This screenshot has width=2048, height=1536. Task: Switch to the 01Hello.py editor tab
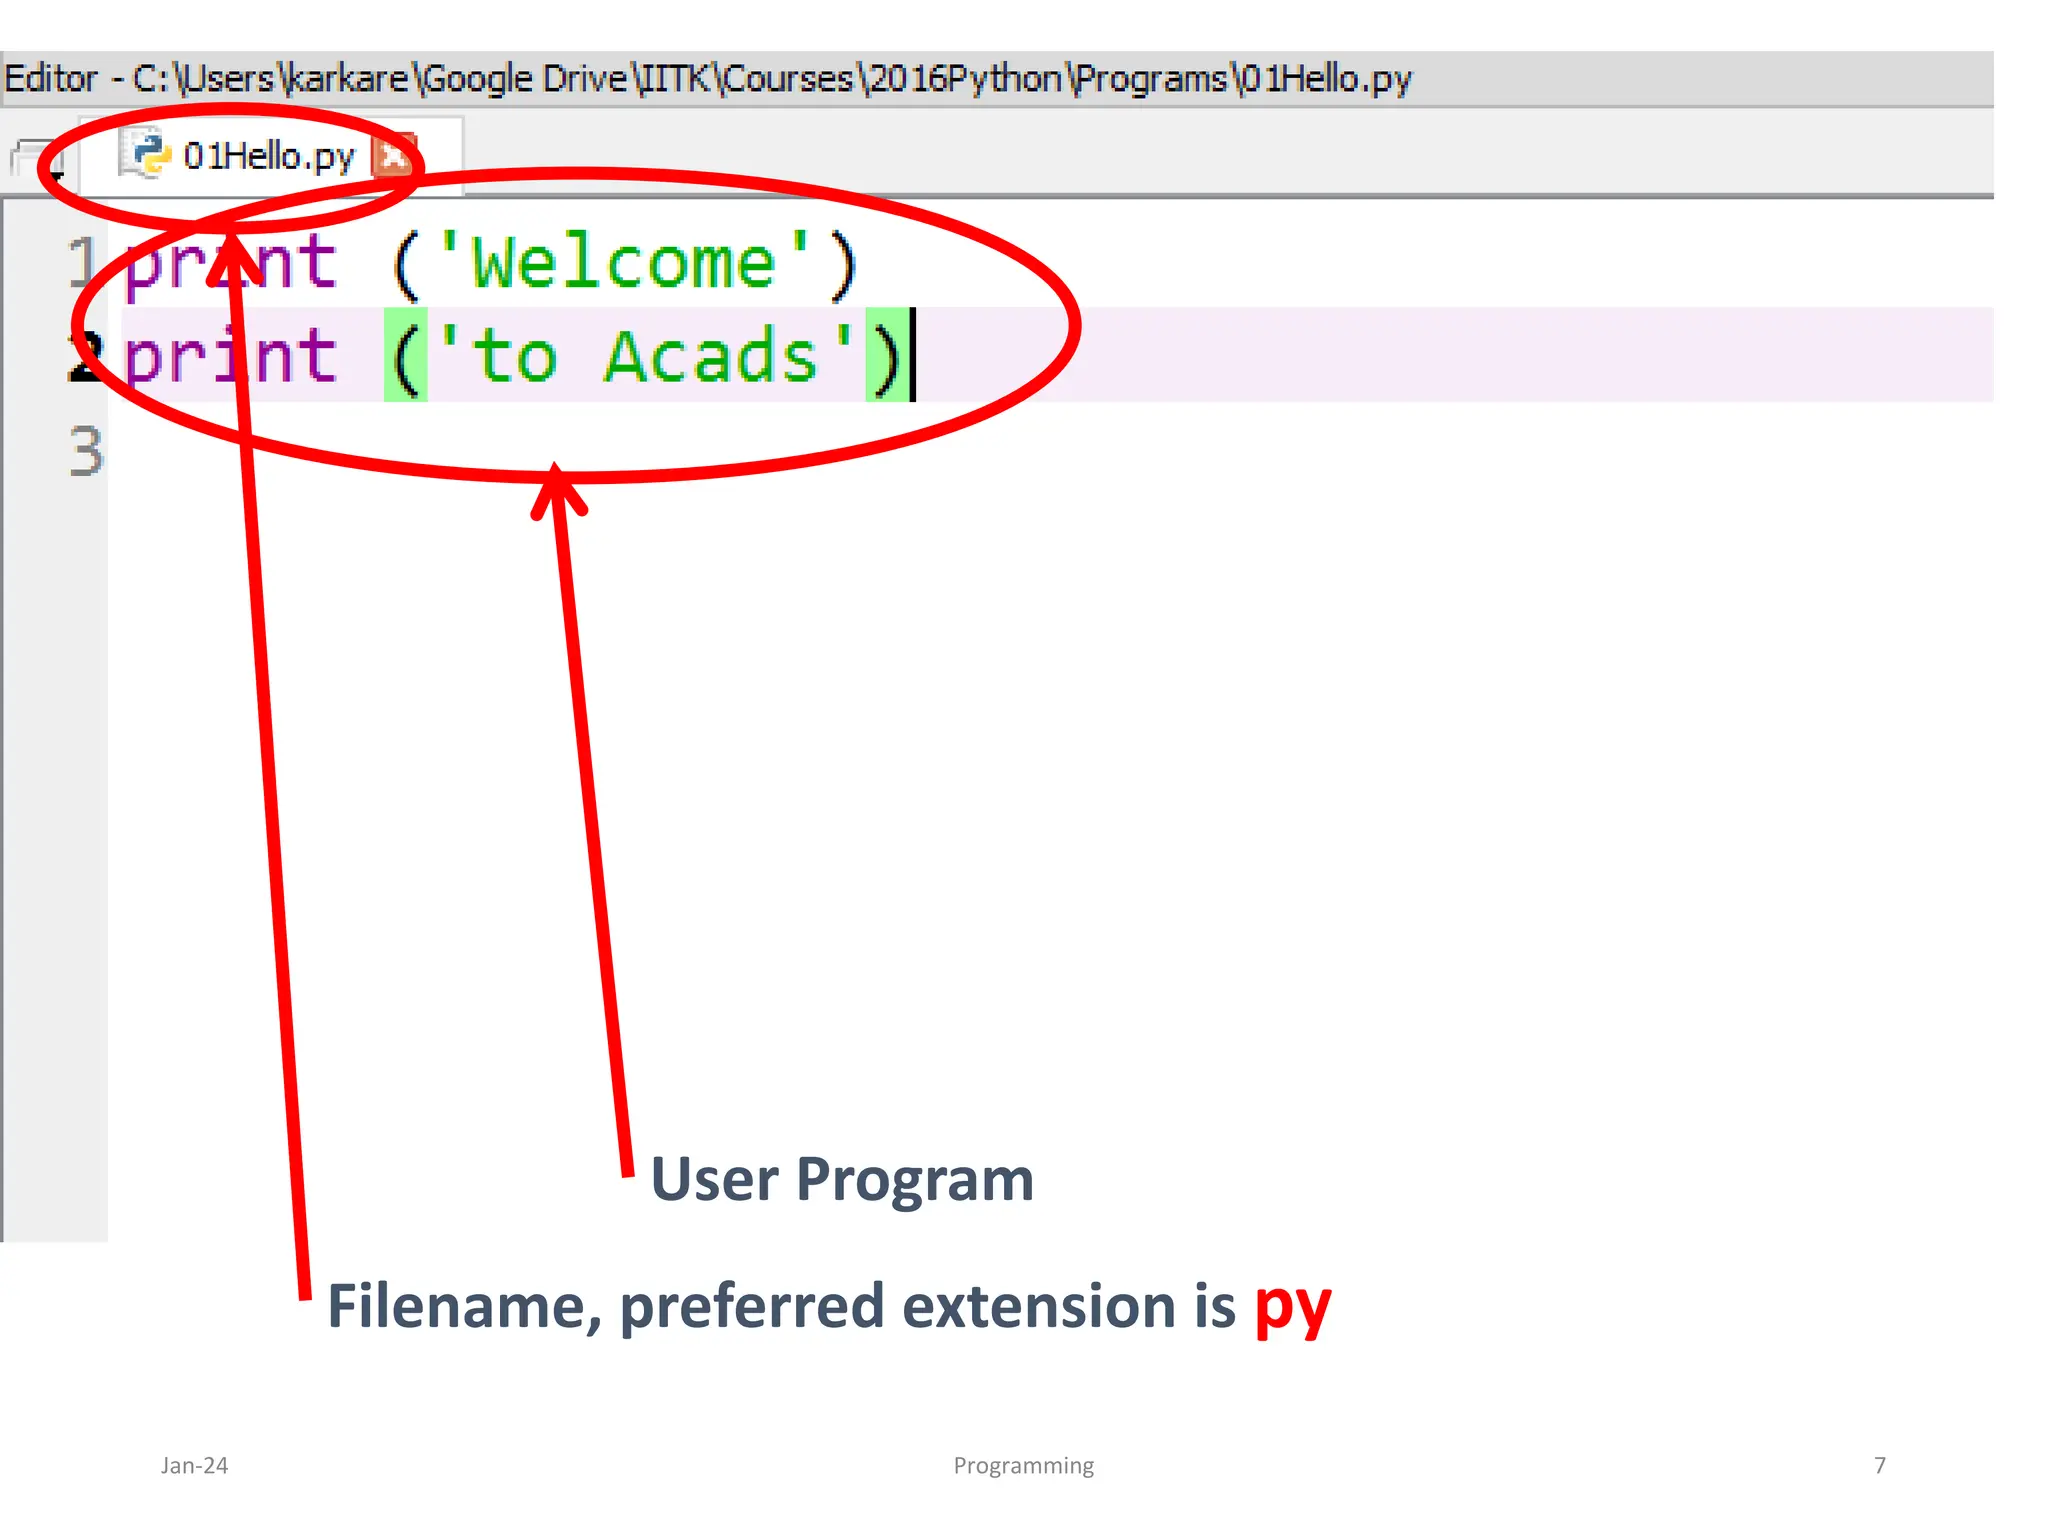click(x=268, y=156)
